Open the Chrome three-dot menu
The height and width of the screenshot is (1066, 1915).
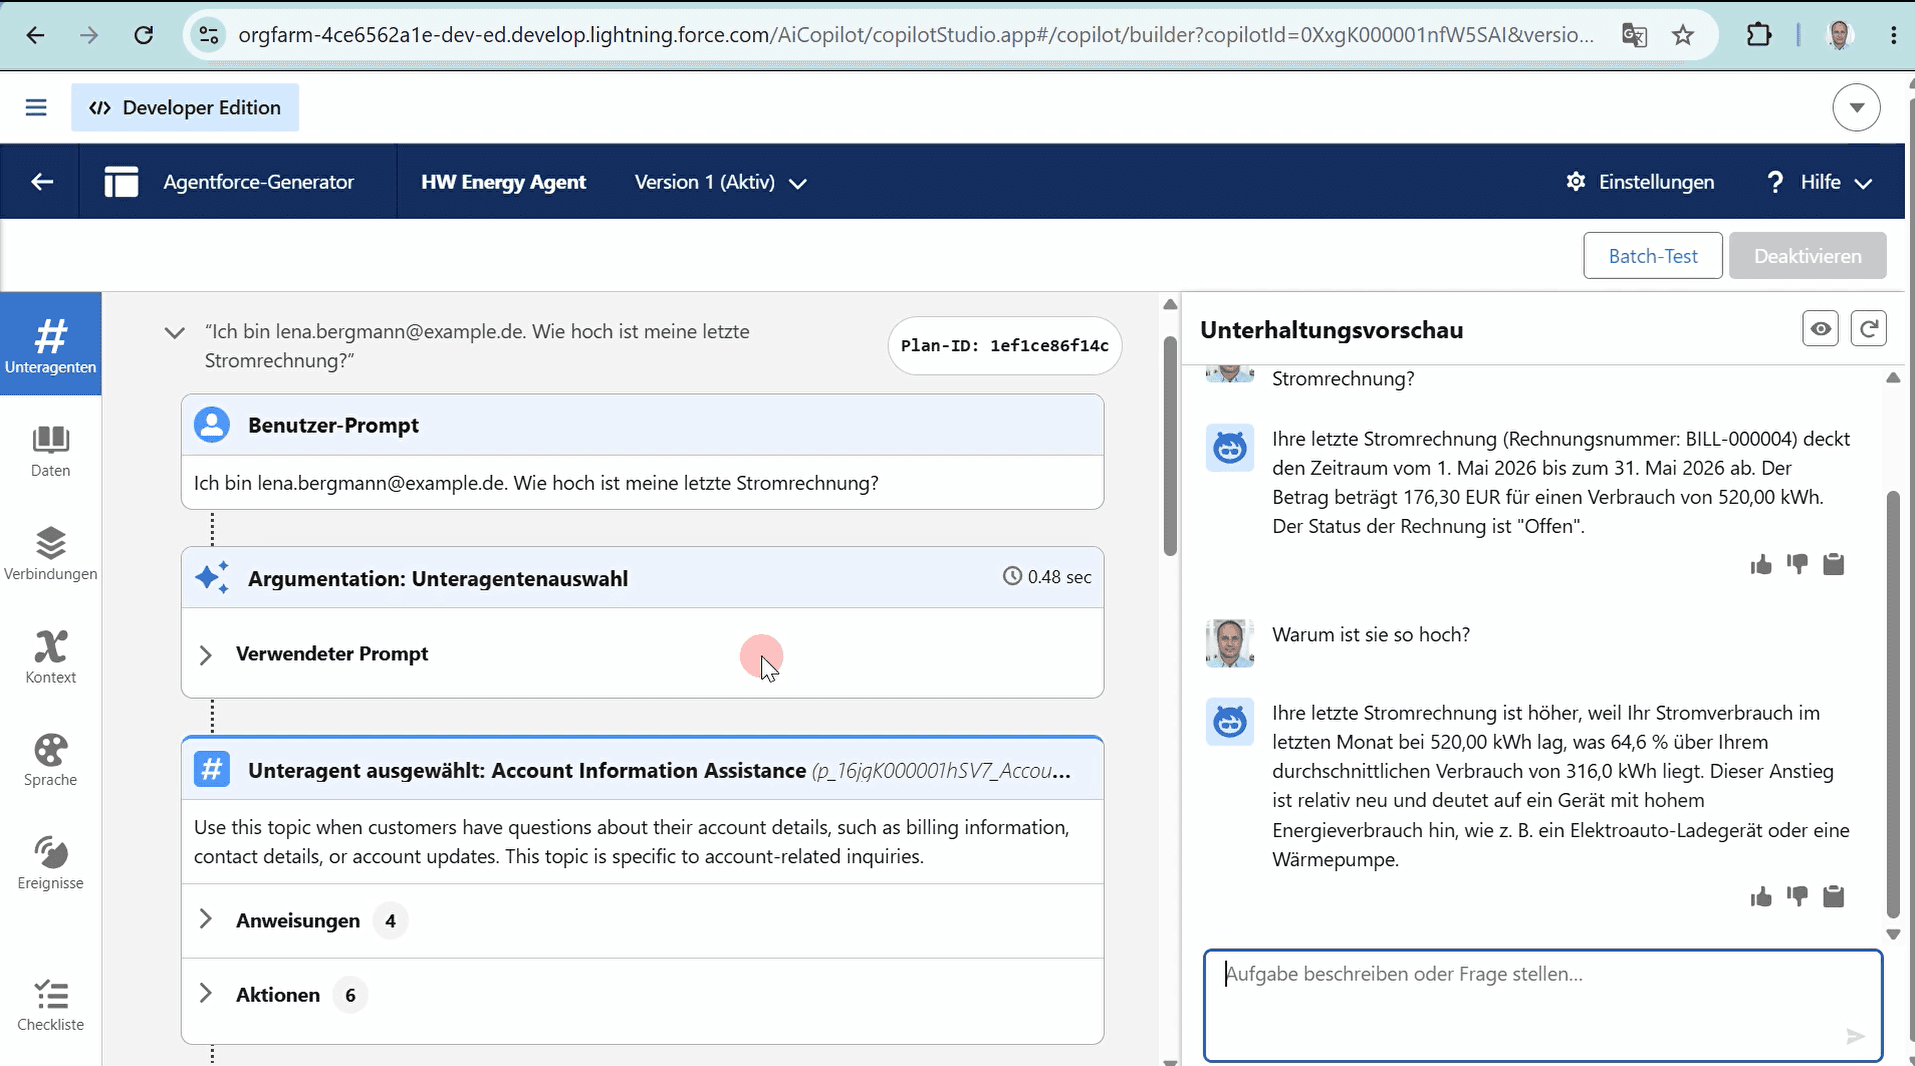point(1893,35)
